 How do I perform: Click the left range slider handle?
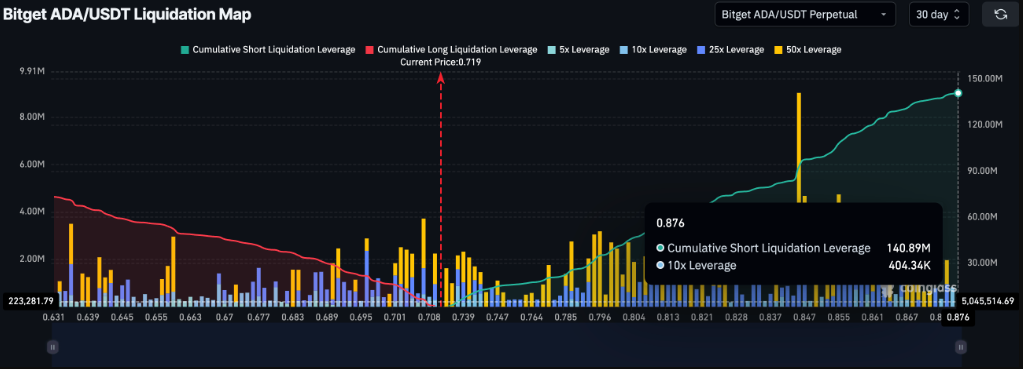(52, 347)
